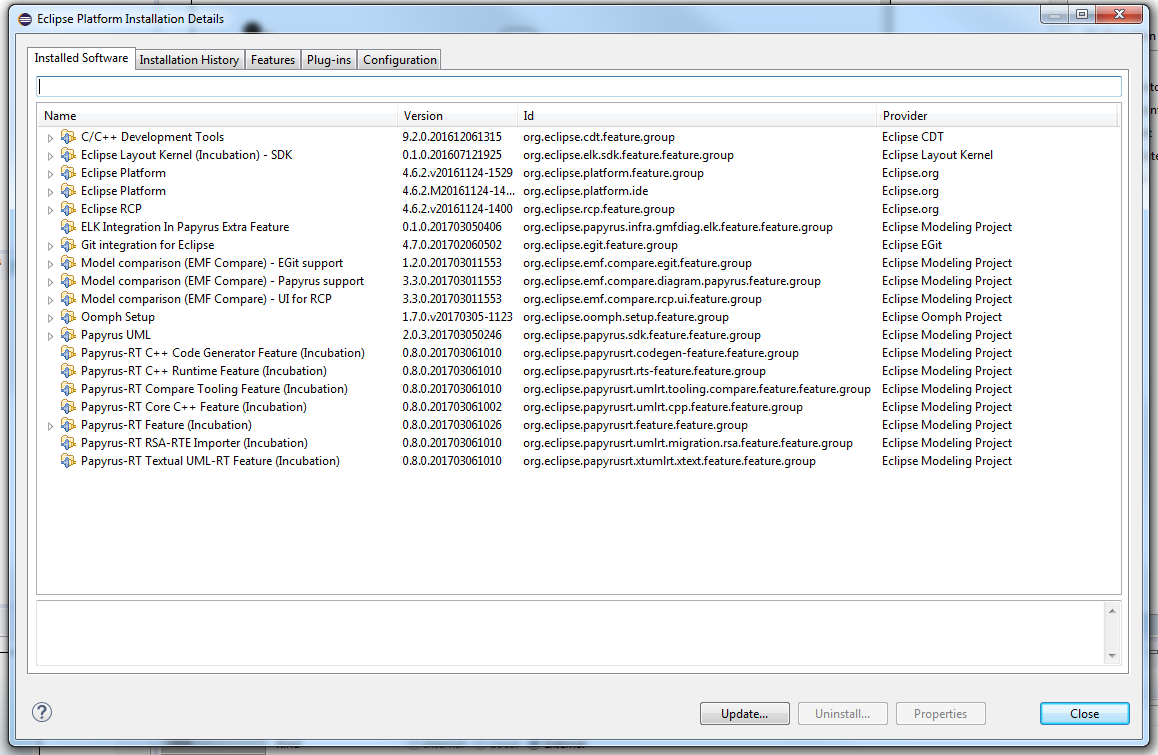
Task: Open the Features tab
Action: pos(273,60)
